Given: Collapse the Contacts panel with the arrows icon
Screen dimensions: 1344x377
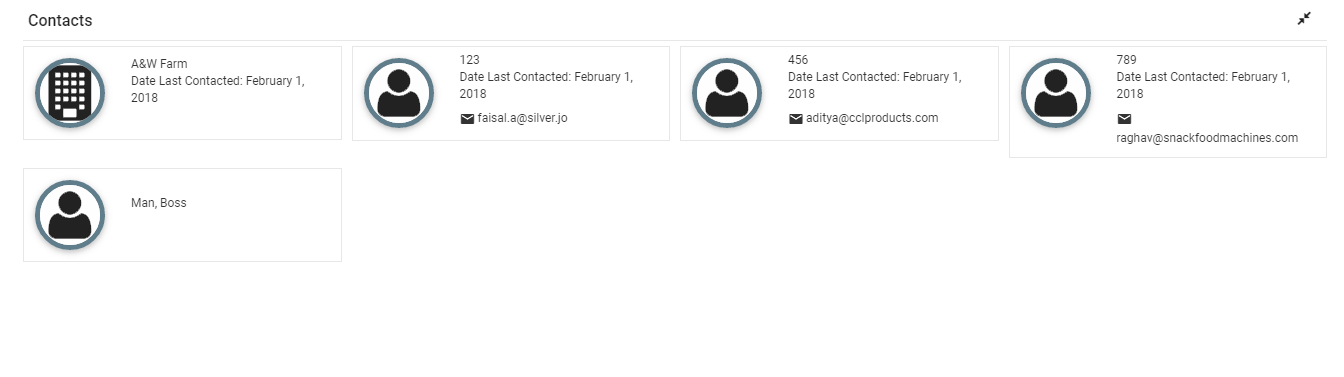Looking at the screenshot, I should pos(1304,19).
